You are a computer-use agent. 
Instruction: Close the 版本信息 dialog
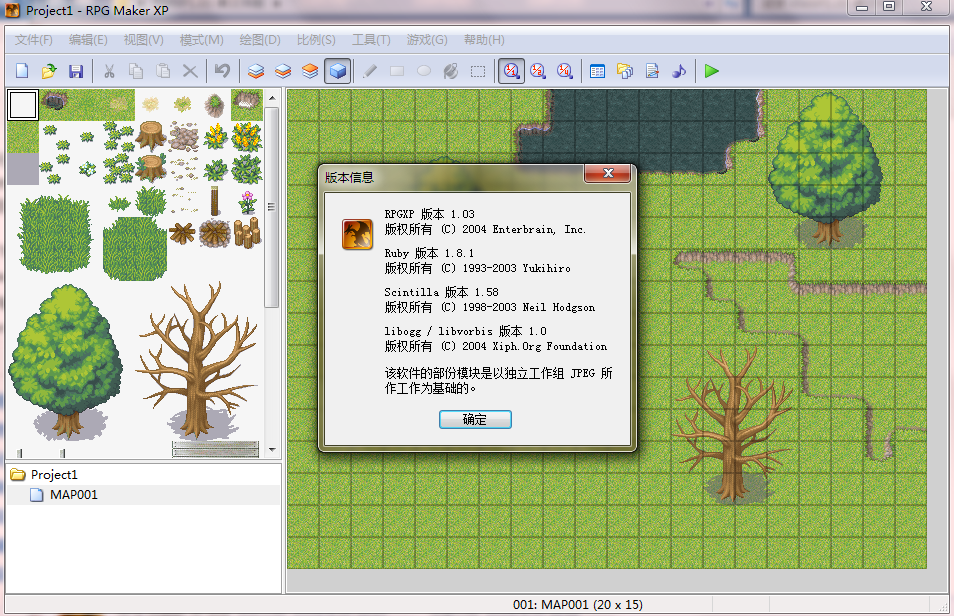tap(608, 173)
